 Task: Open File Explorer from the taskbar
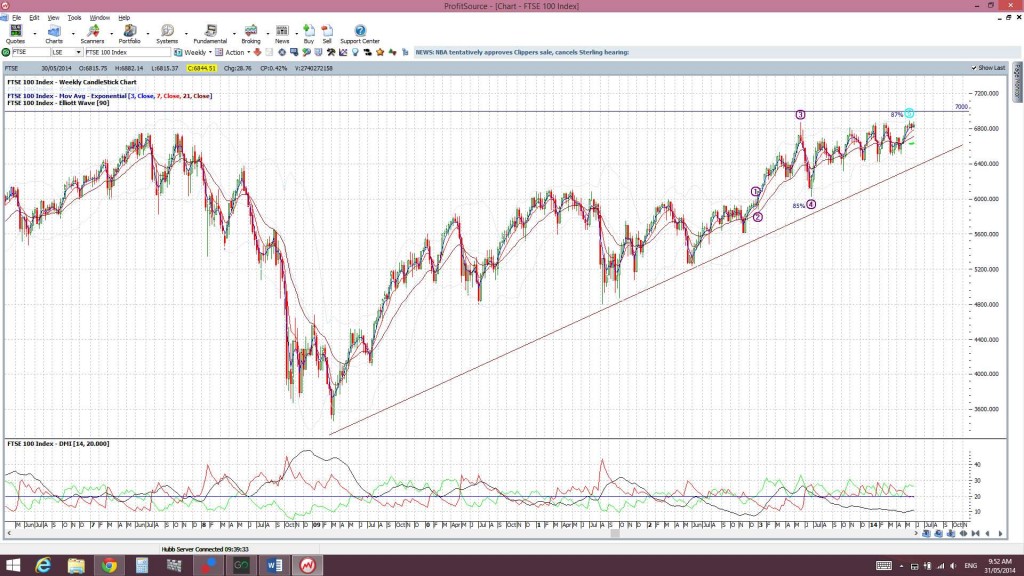point(76,566)
